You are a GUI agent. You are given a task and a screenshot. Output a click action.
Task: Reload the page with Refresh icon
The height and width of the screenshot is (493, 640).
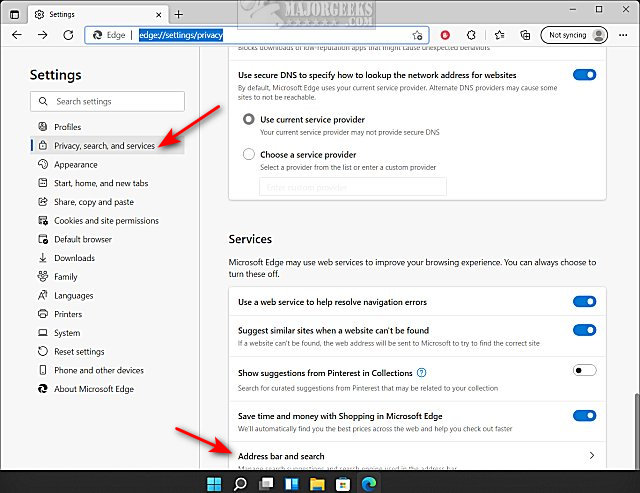(x=68, y=35)
